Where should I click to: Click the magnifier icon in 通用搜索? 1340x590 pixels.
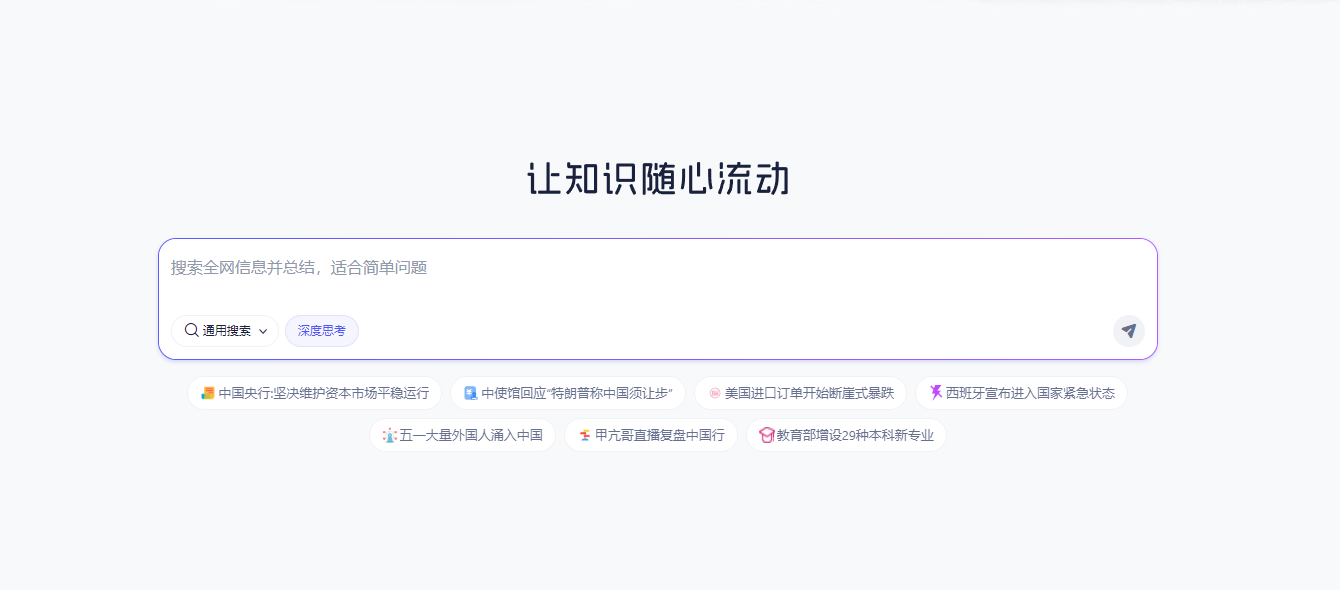click(191, 330)
